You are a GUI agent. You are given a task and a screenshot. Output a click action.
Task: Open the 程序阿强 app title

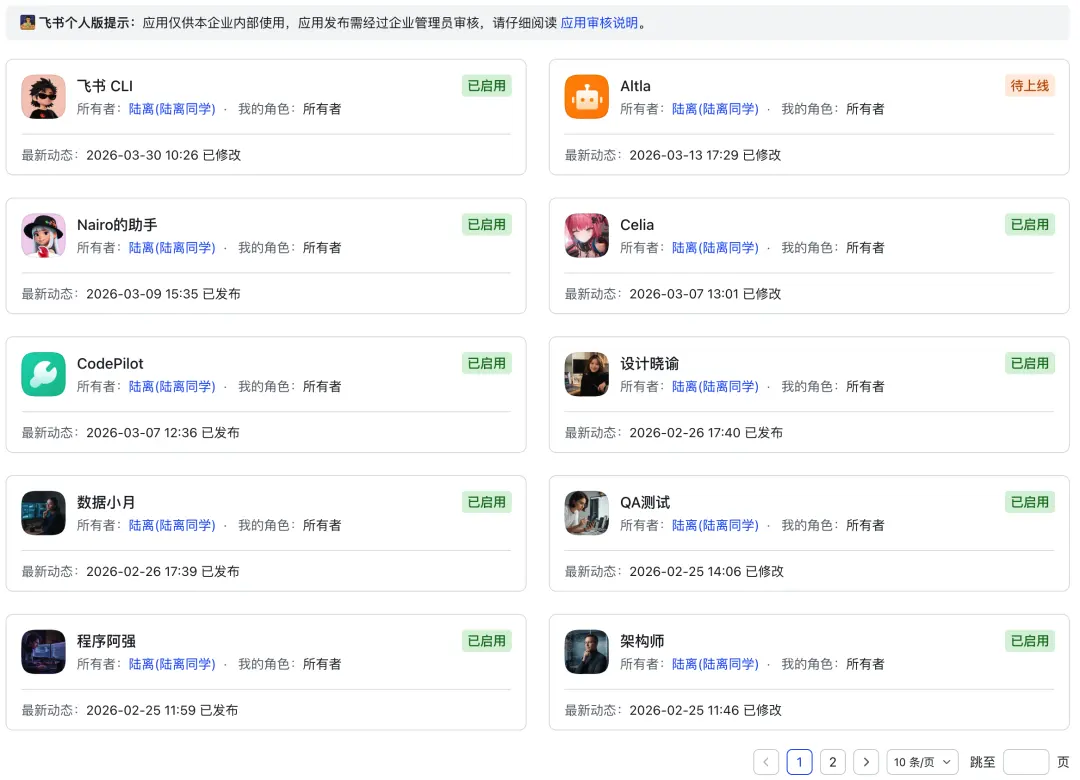106,641
